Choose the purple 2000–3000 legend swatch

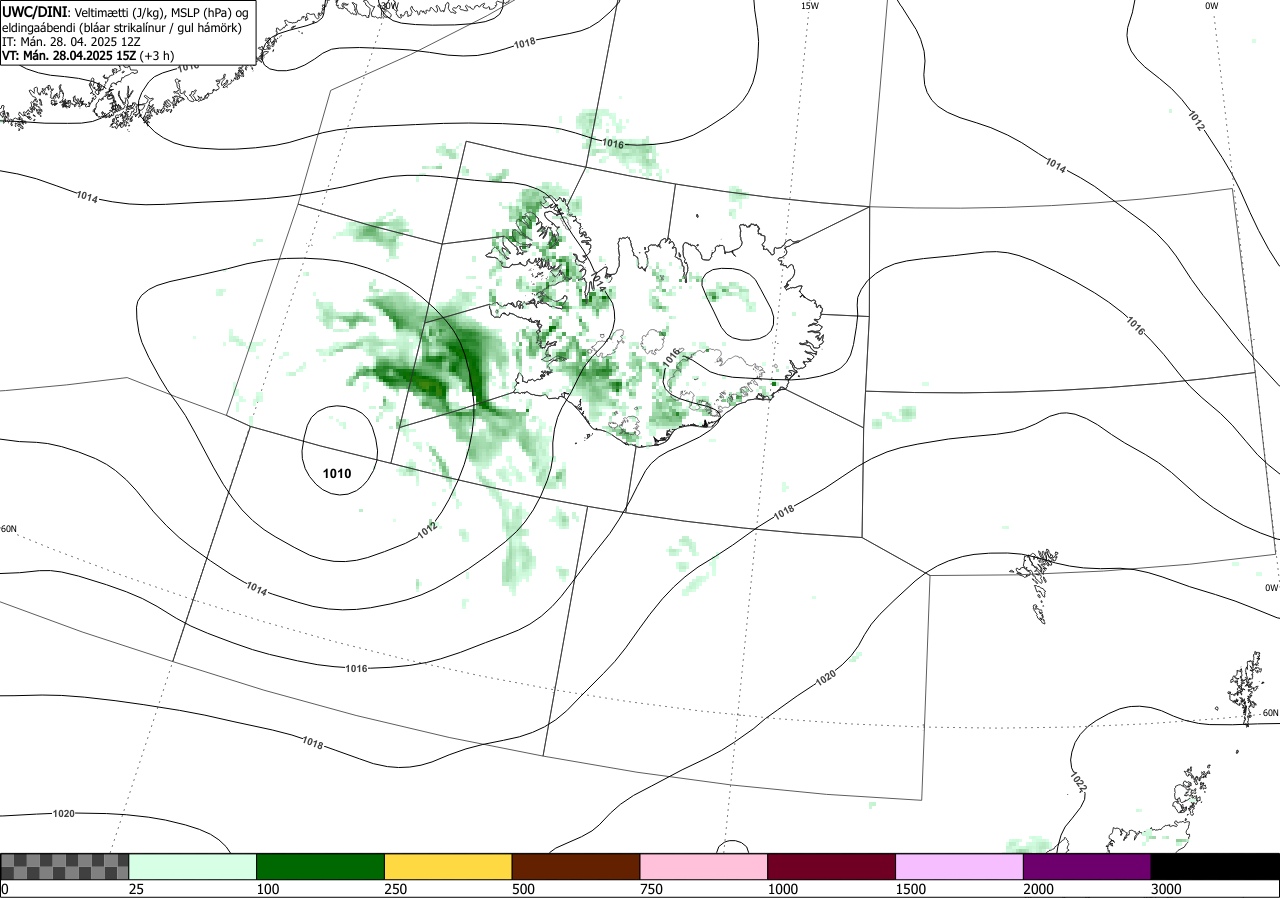tap(1087, 866)
